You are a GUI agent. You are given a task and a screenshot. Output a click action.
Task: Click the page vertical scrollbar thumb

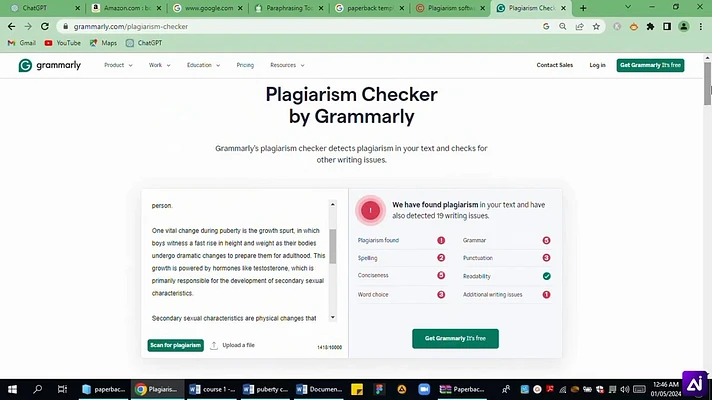coord(707,84)
